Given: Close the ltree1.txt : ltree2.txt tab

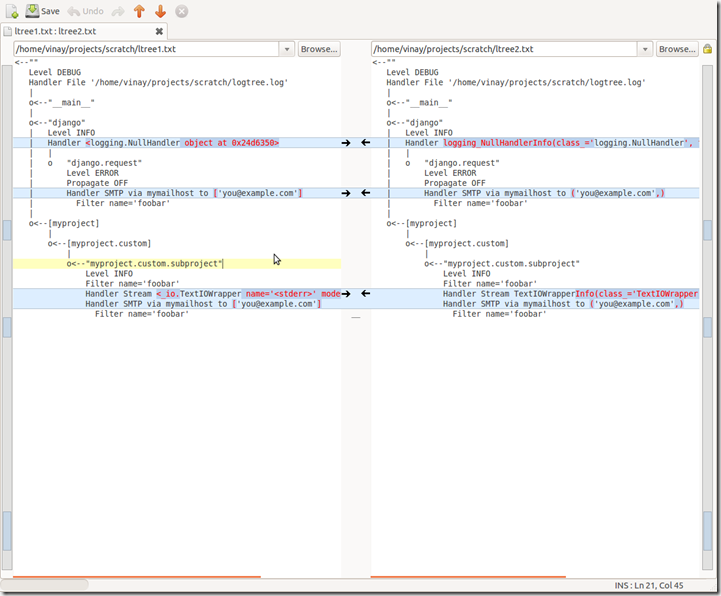Looking at the screenshot, I should click(x=159, y=31).
